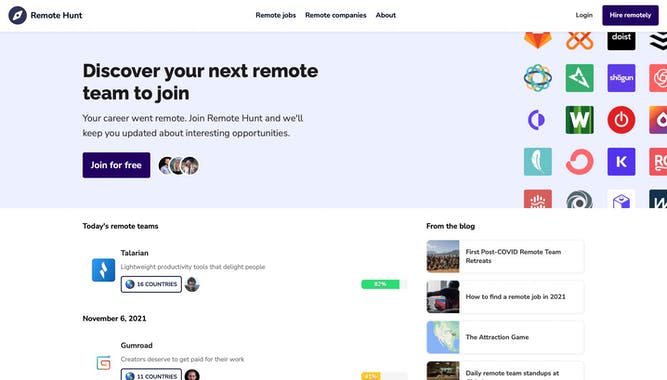Click the teal feather company logo
The width and height of the screenshot is (667, 380).
[x=538, y=162]
